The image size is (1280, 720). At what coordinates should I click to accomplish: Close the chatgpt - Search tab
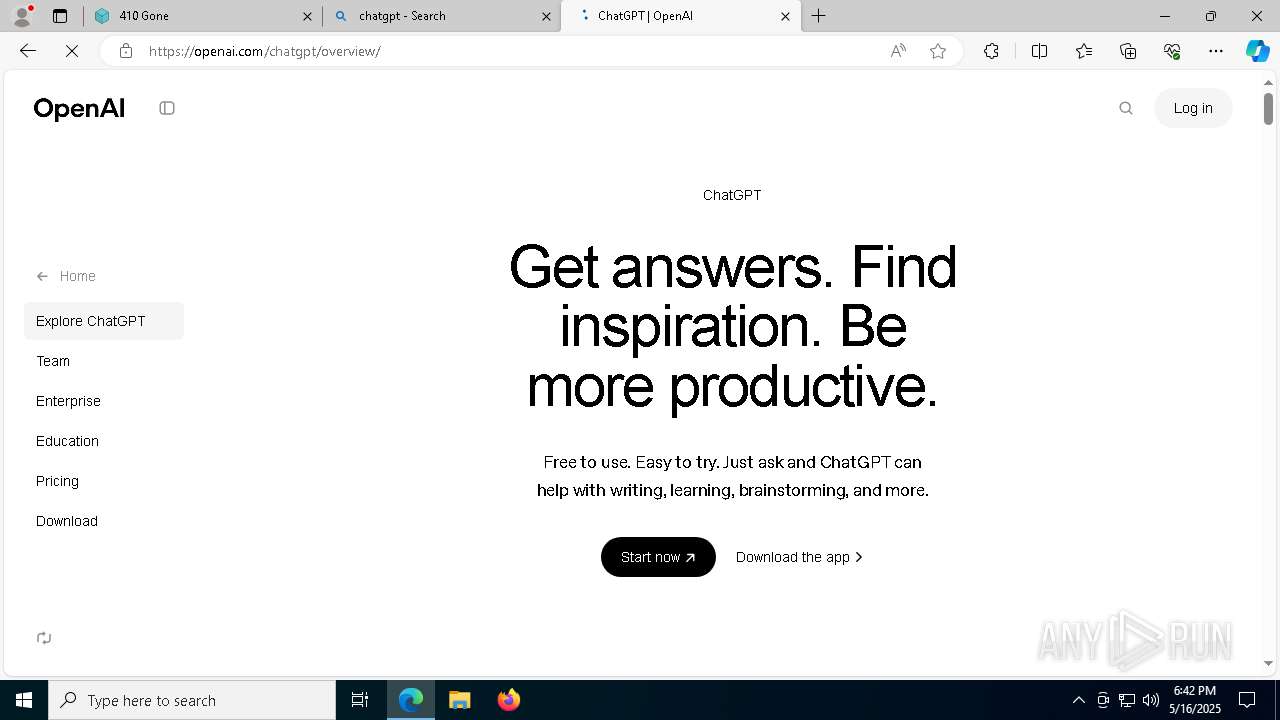tap(546, 16)
